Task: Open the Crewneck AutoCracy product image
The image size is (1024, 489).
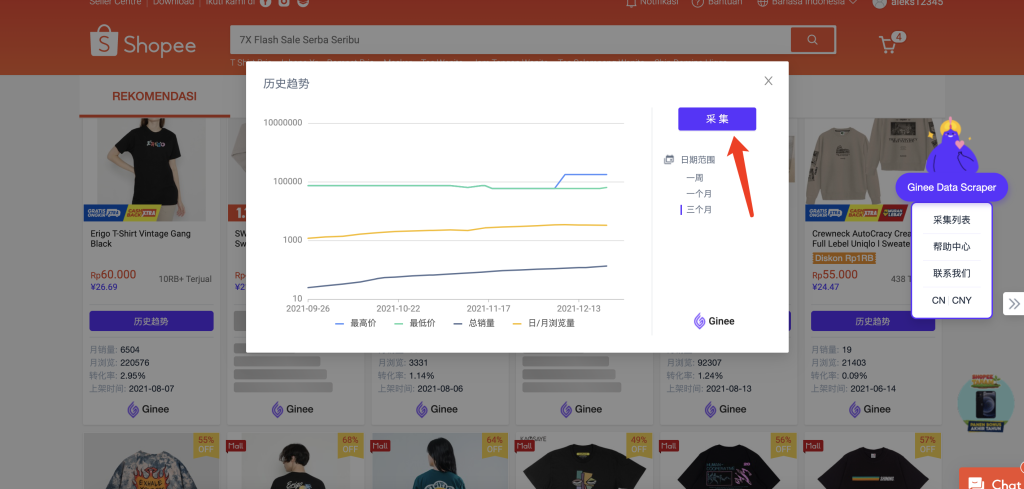Action: coord(869,170)
